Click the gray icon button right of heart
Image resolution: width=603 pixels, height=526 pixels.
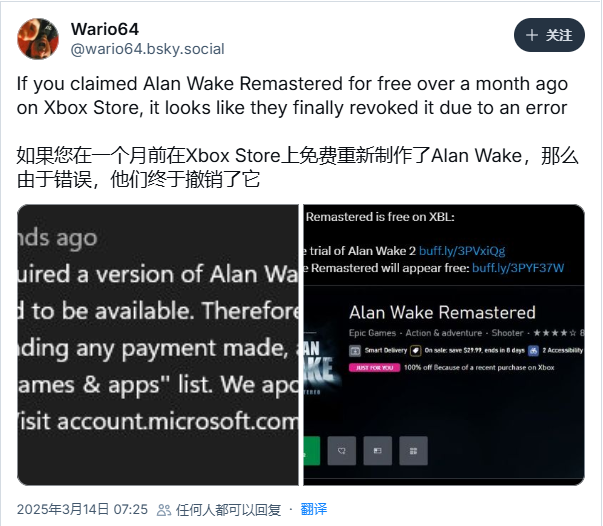pyautogui.click(x=377, y=451)
